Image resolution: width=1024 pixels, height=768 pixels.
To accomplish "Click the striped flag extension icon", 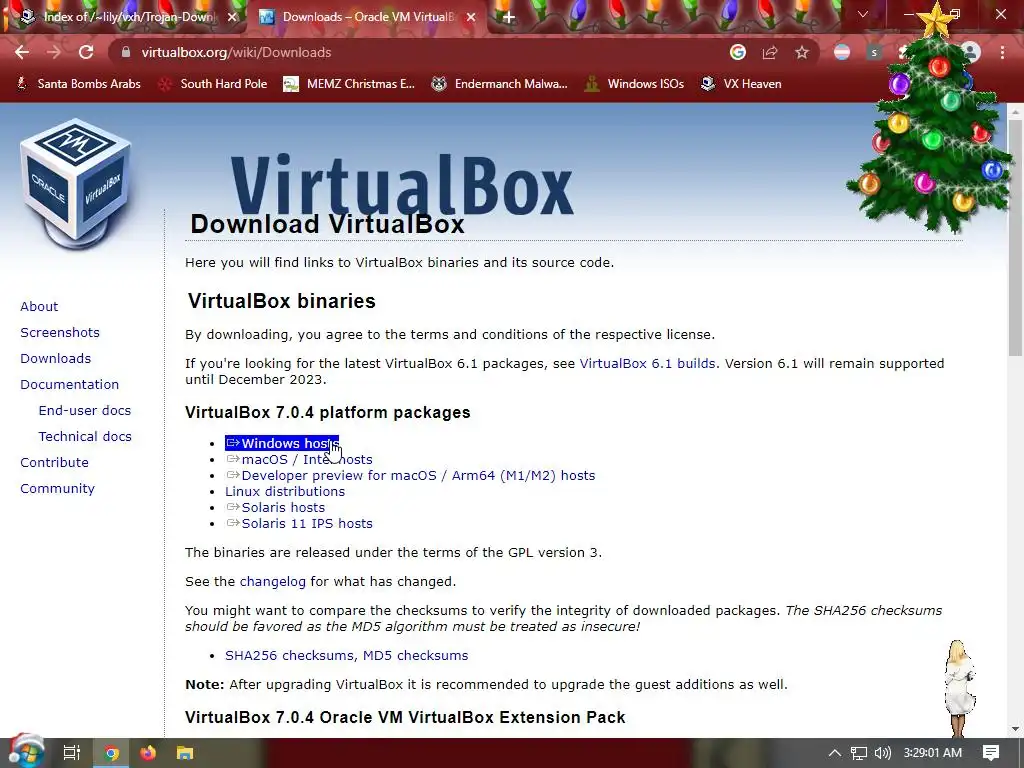I will pyautogui.click(x=842, y=52).
